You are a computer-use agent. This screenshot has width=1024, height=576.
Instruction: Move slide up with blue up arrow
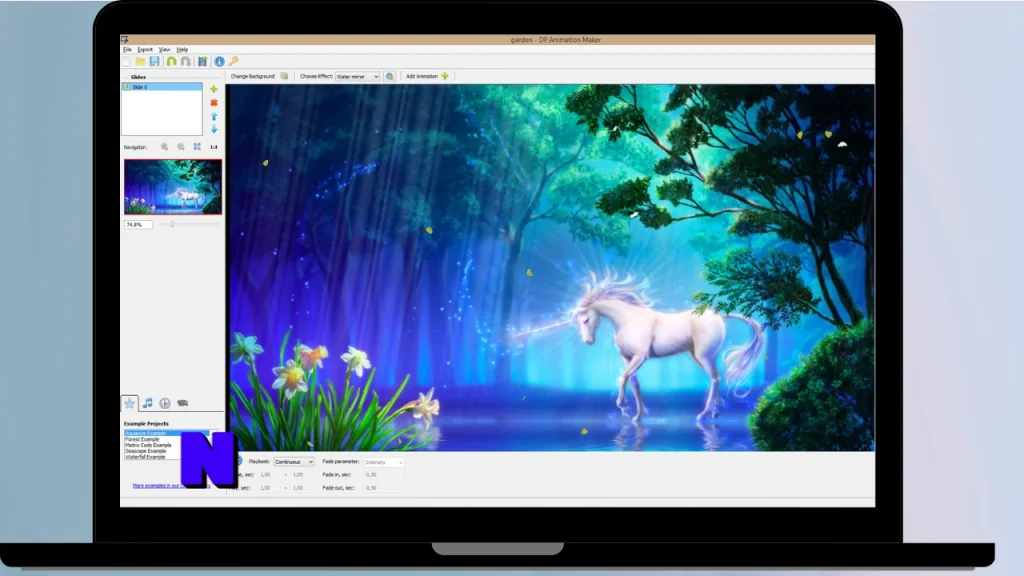point(214,116)
